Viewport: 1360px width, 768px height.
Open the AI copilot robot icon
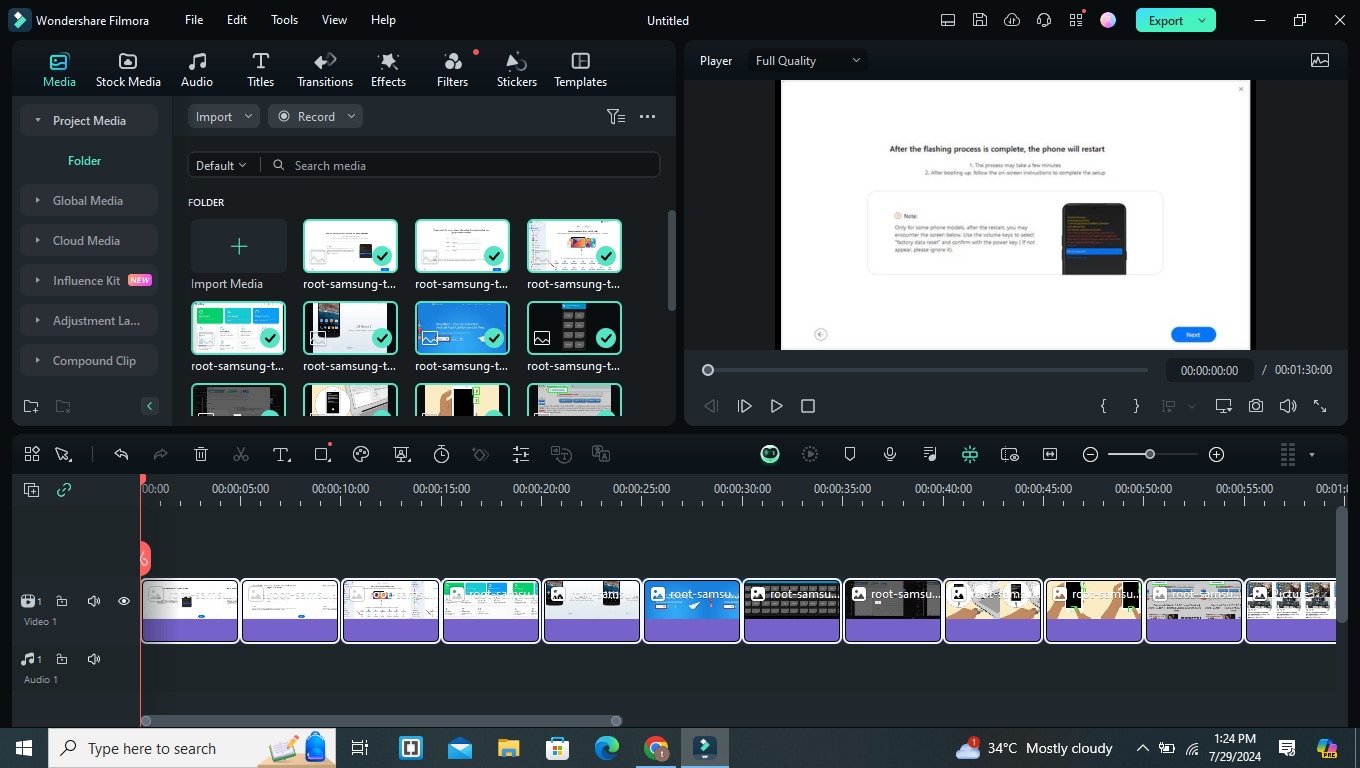(x=770, y=454)
